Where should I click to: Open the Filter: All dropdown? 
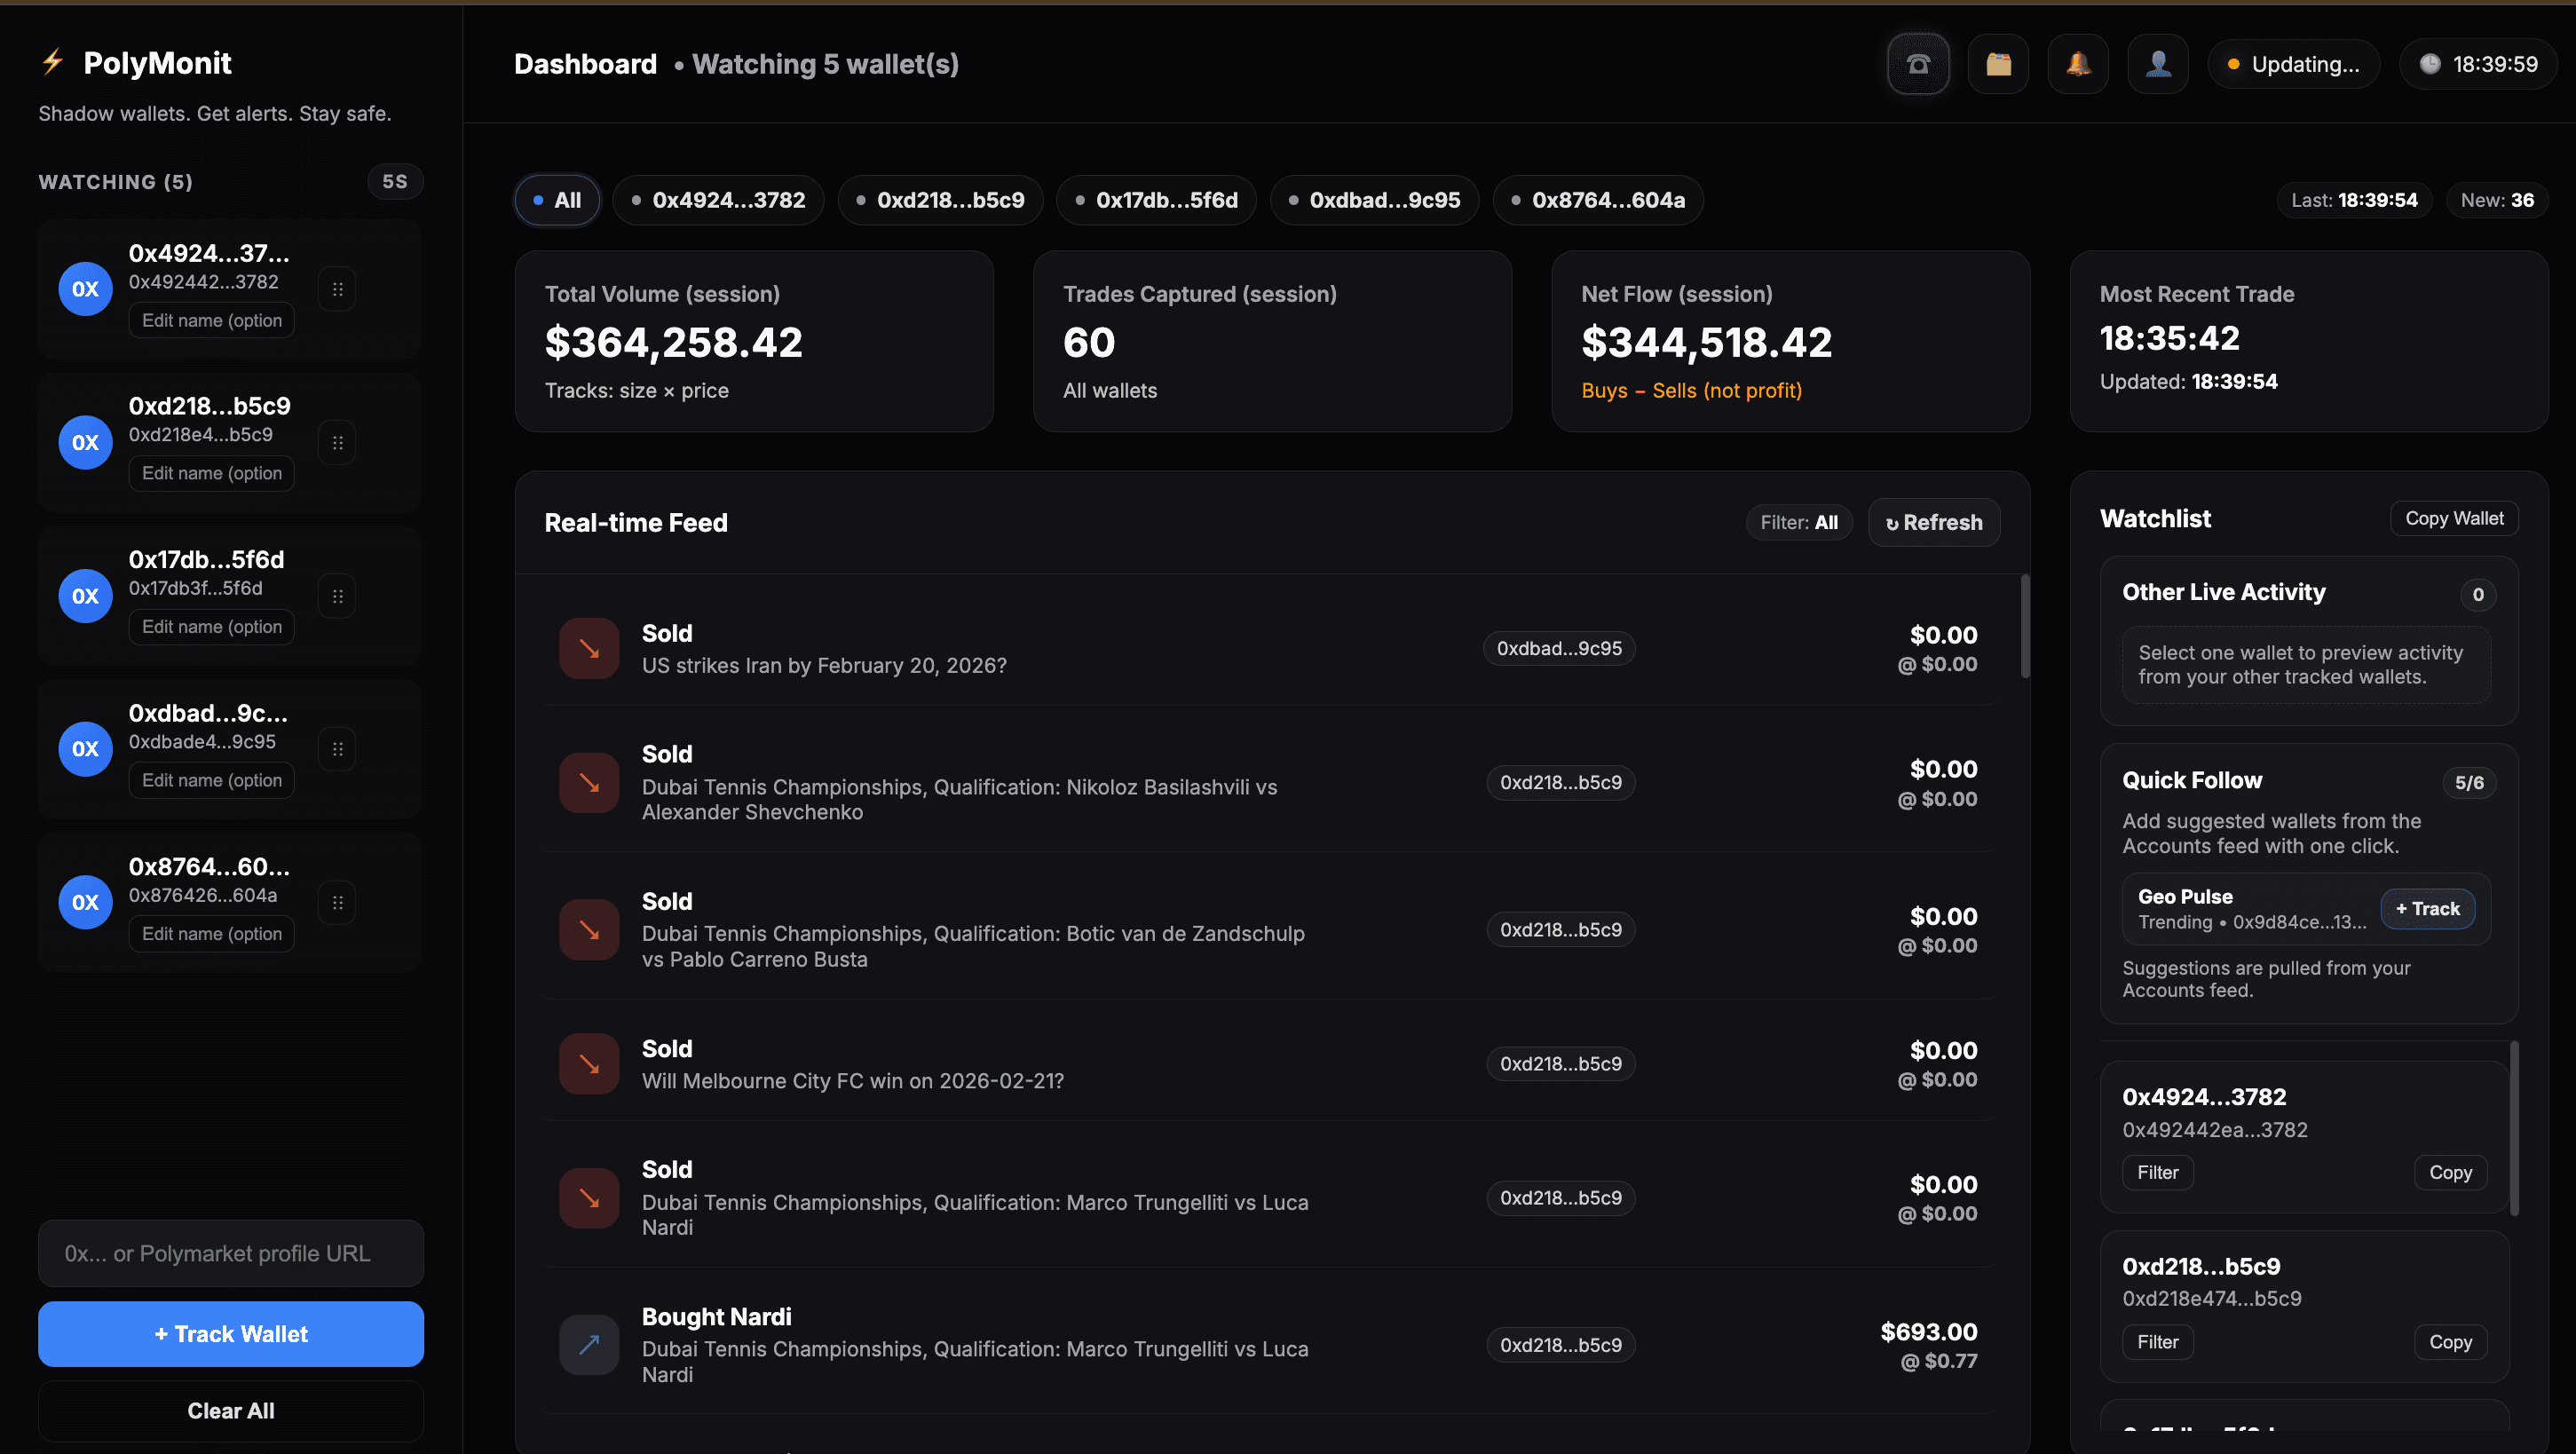pyautogui.click(x=1798, y=523)
